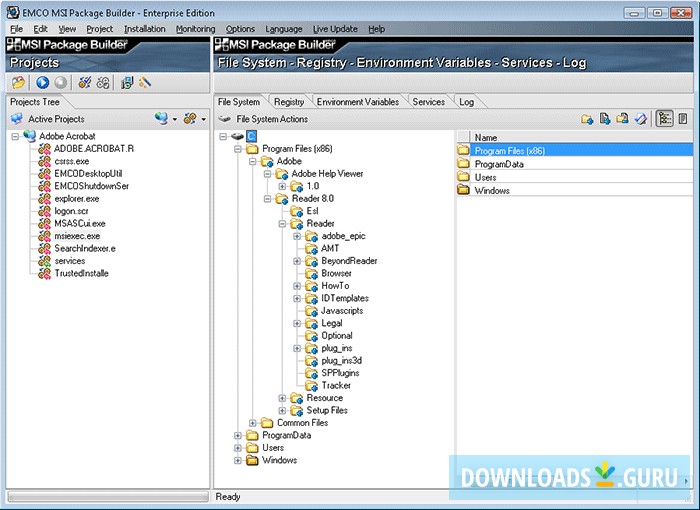Screen dimensions: 700x510
Task: Click the Active Projects monitors icon
Action: pos(17,119)
